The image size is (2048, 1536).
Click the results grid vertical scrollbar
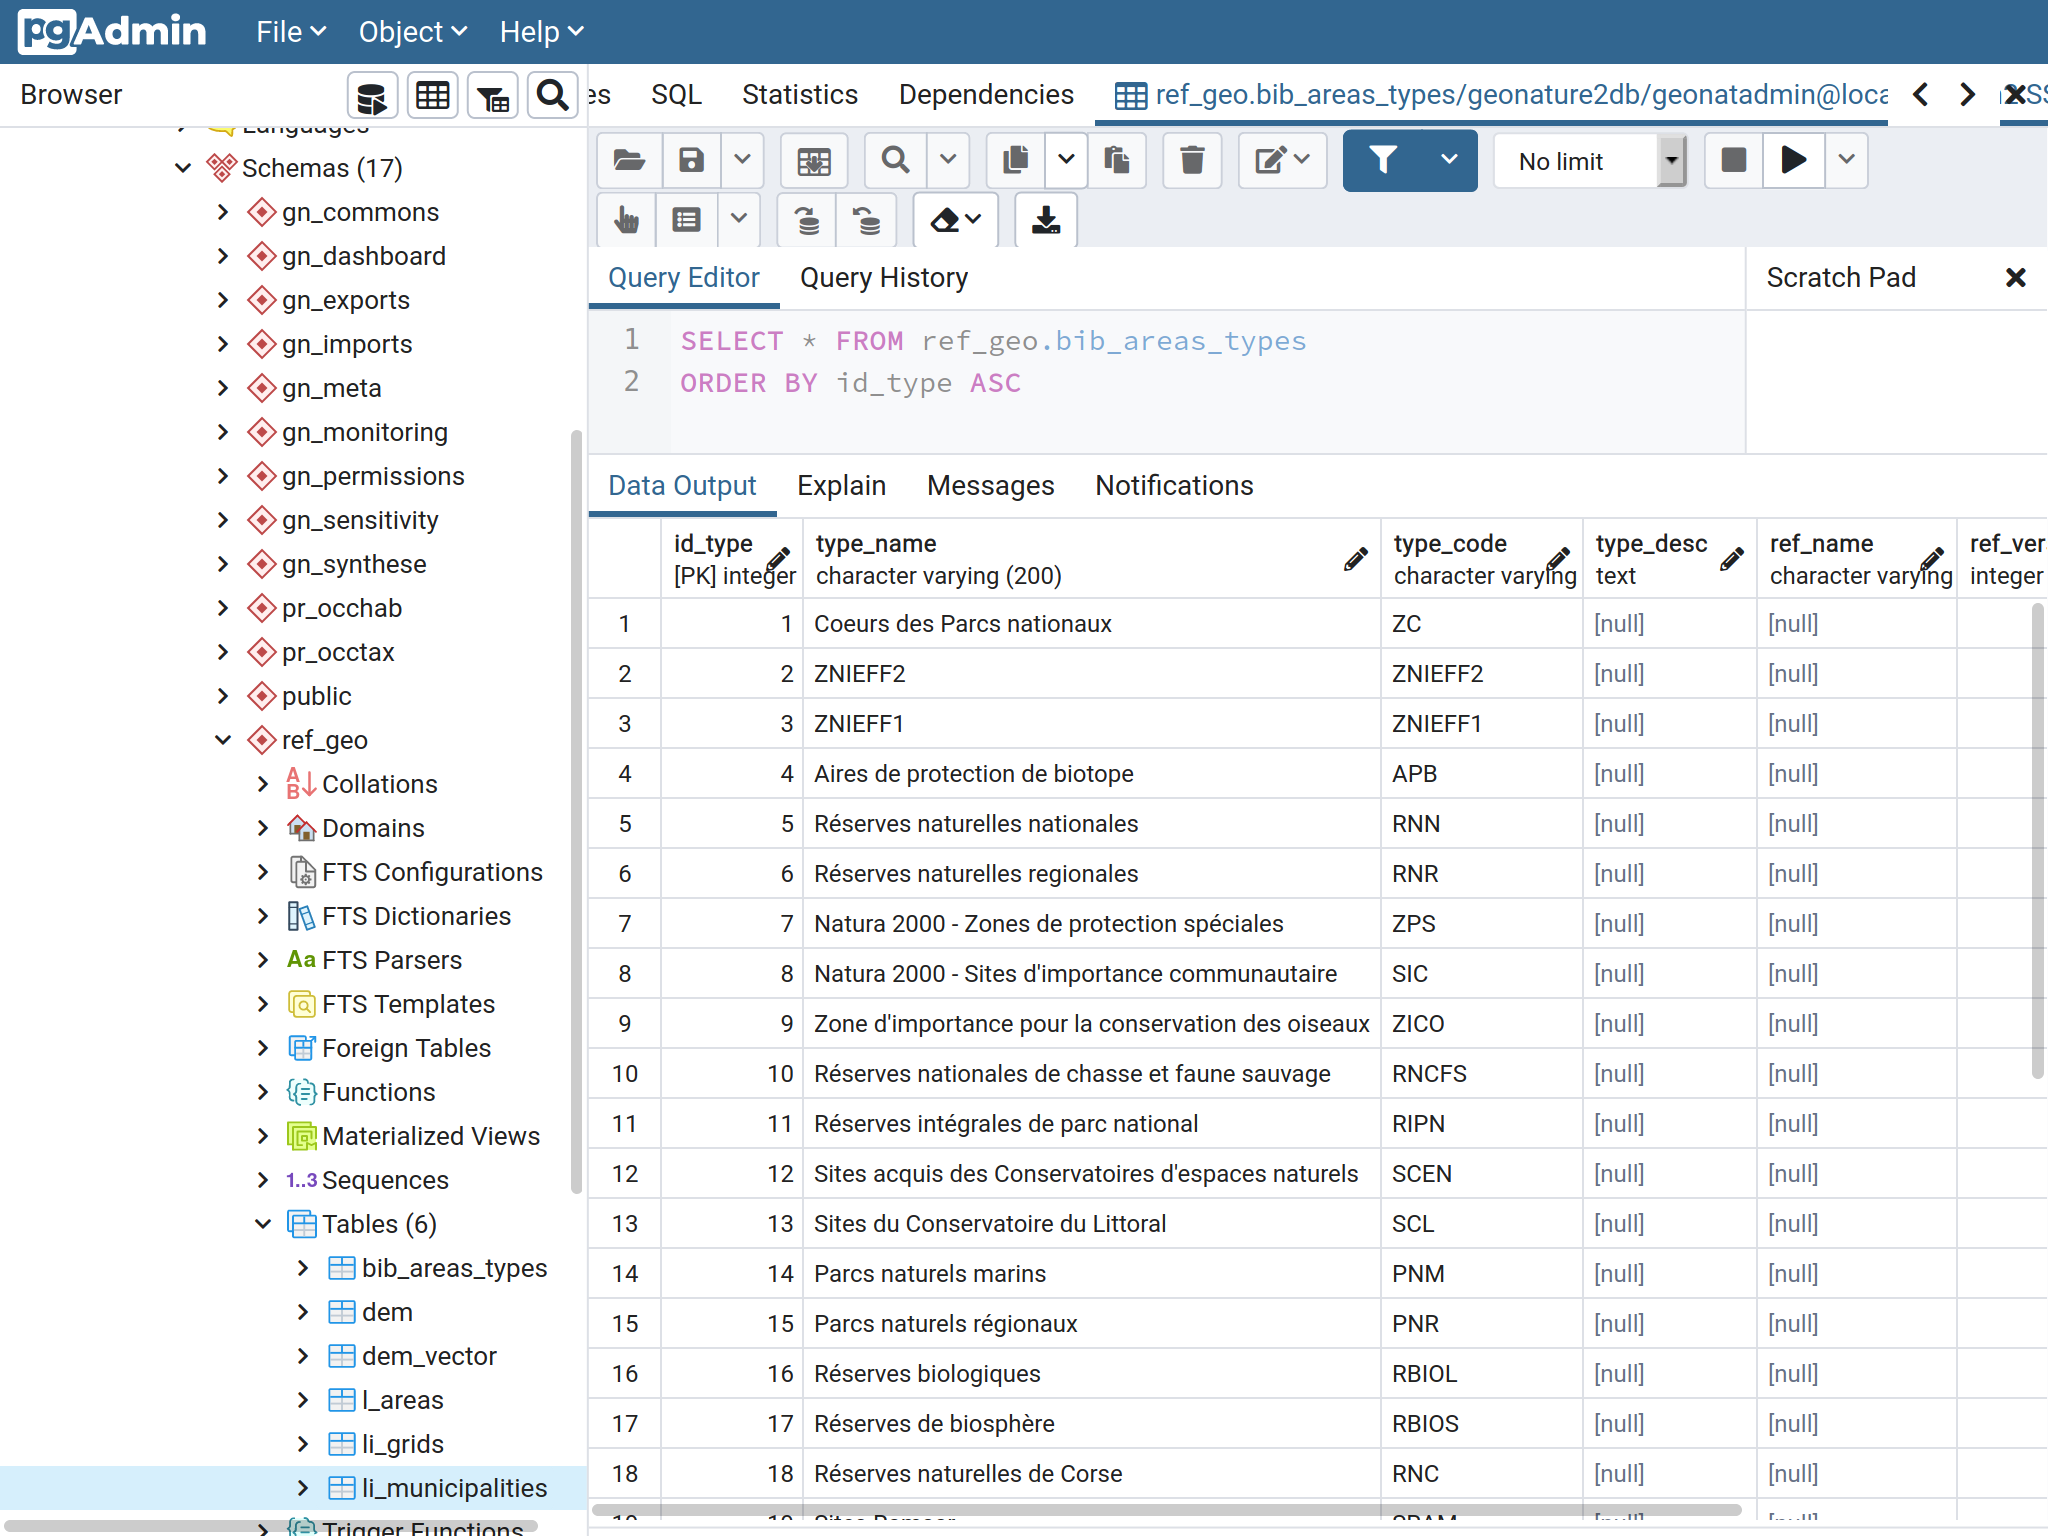(2037, 840)
